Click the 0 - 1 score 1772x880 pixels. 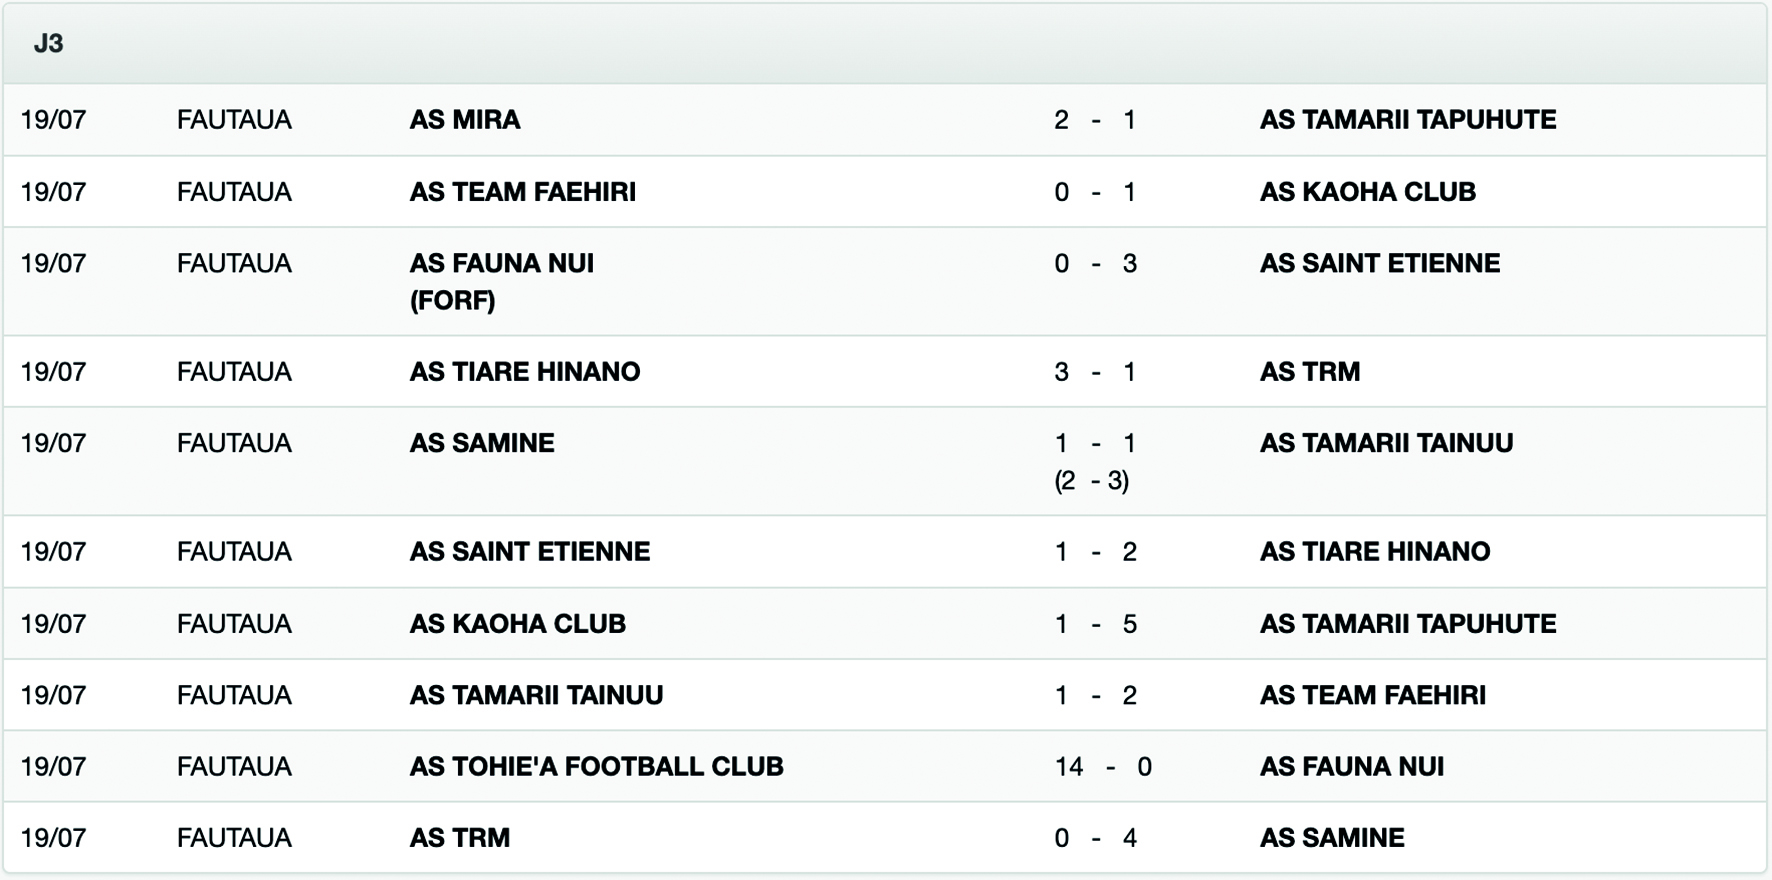[x=1095, y=192]
